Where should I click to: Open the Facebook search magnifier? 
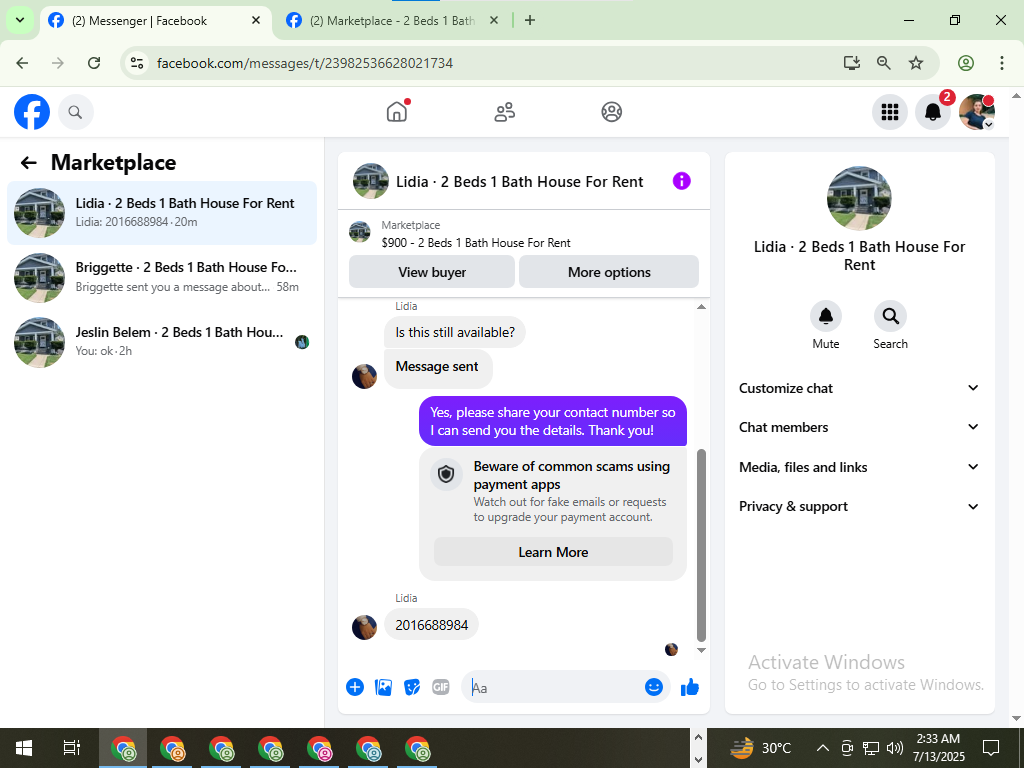pos(76,112)
